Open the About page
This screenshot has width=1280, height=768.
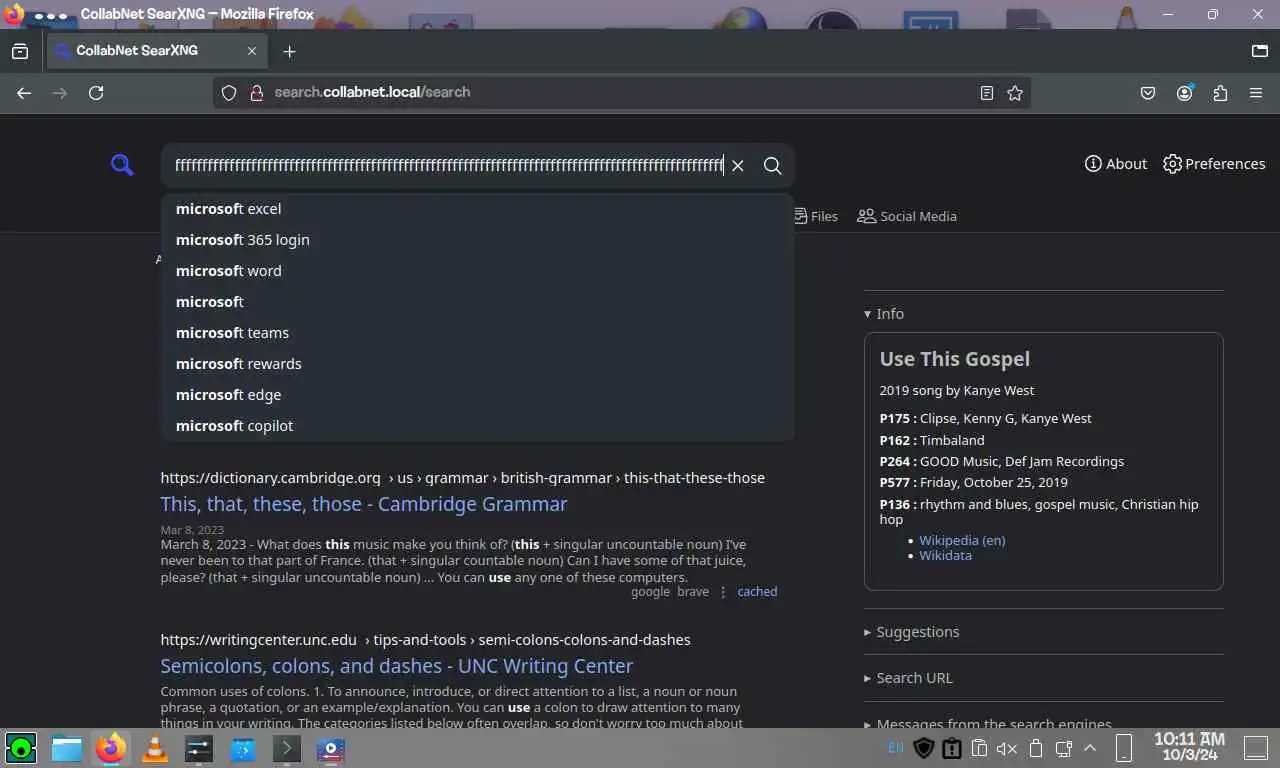pyautogui.click(x=1116, y=164)
